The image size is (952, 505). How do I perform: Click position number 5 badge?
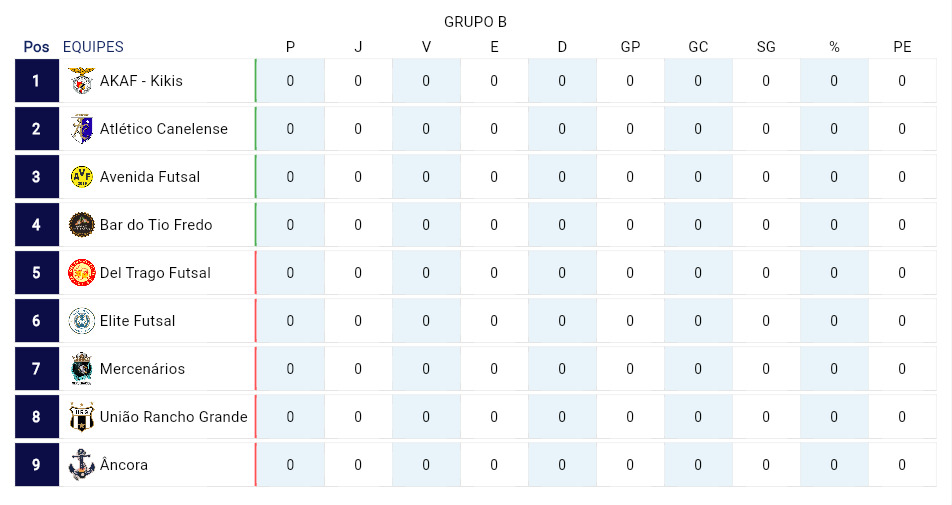(x=36, y=273)
